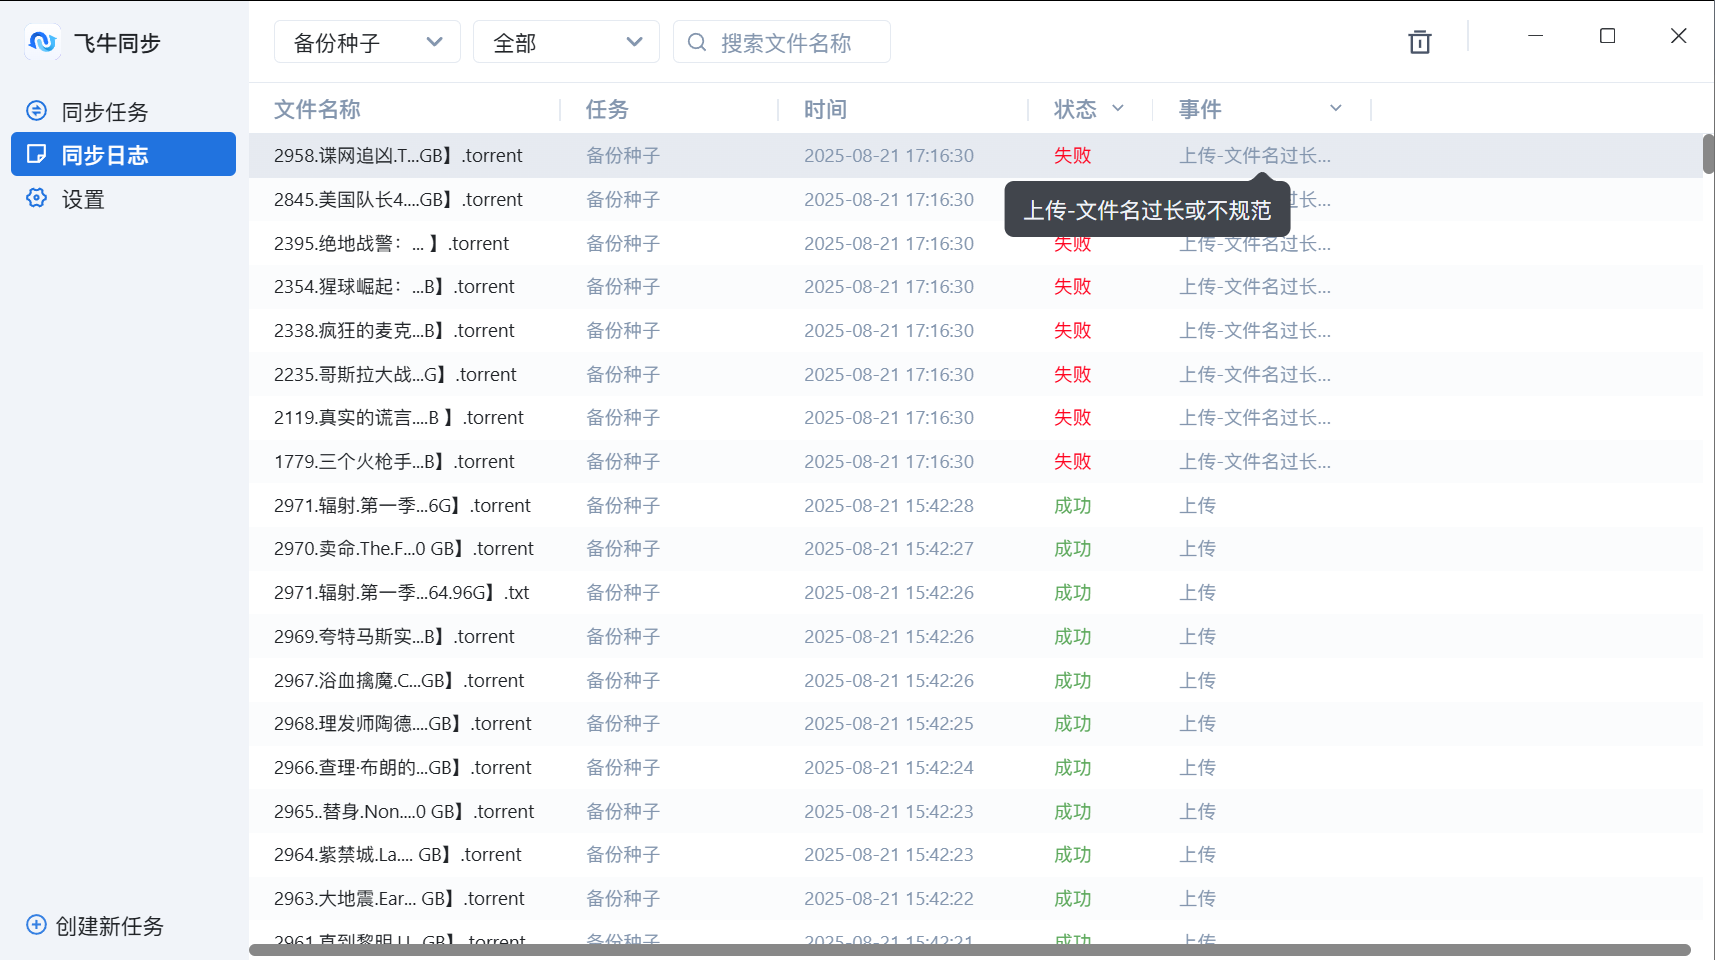
Task: Select the 2119.真实的谎言 torrent file
Action: [399, 417]
